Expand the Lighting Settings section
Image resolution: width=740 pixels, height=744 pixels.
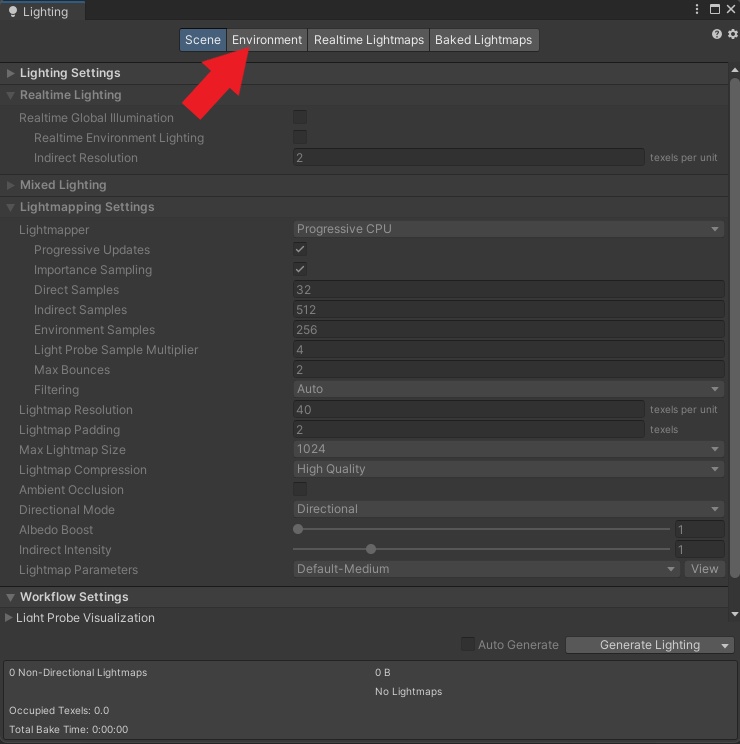[11, 73]
